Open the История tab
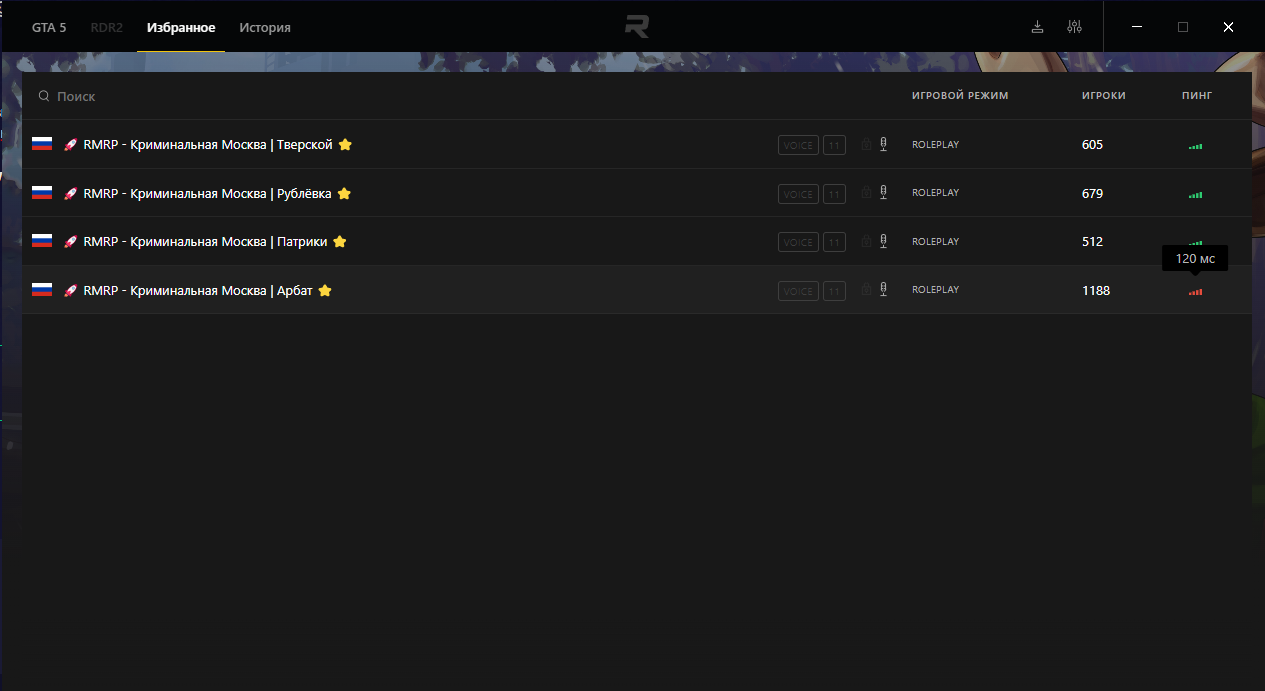 (265, 27)
